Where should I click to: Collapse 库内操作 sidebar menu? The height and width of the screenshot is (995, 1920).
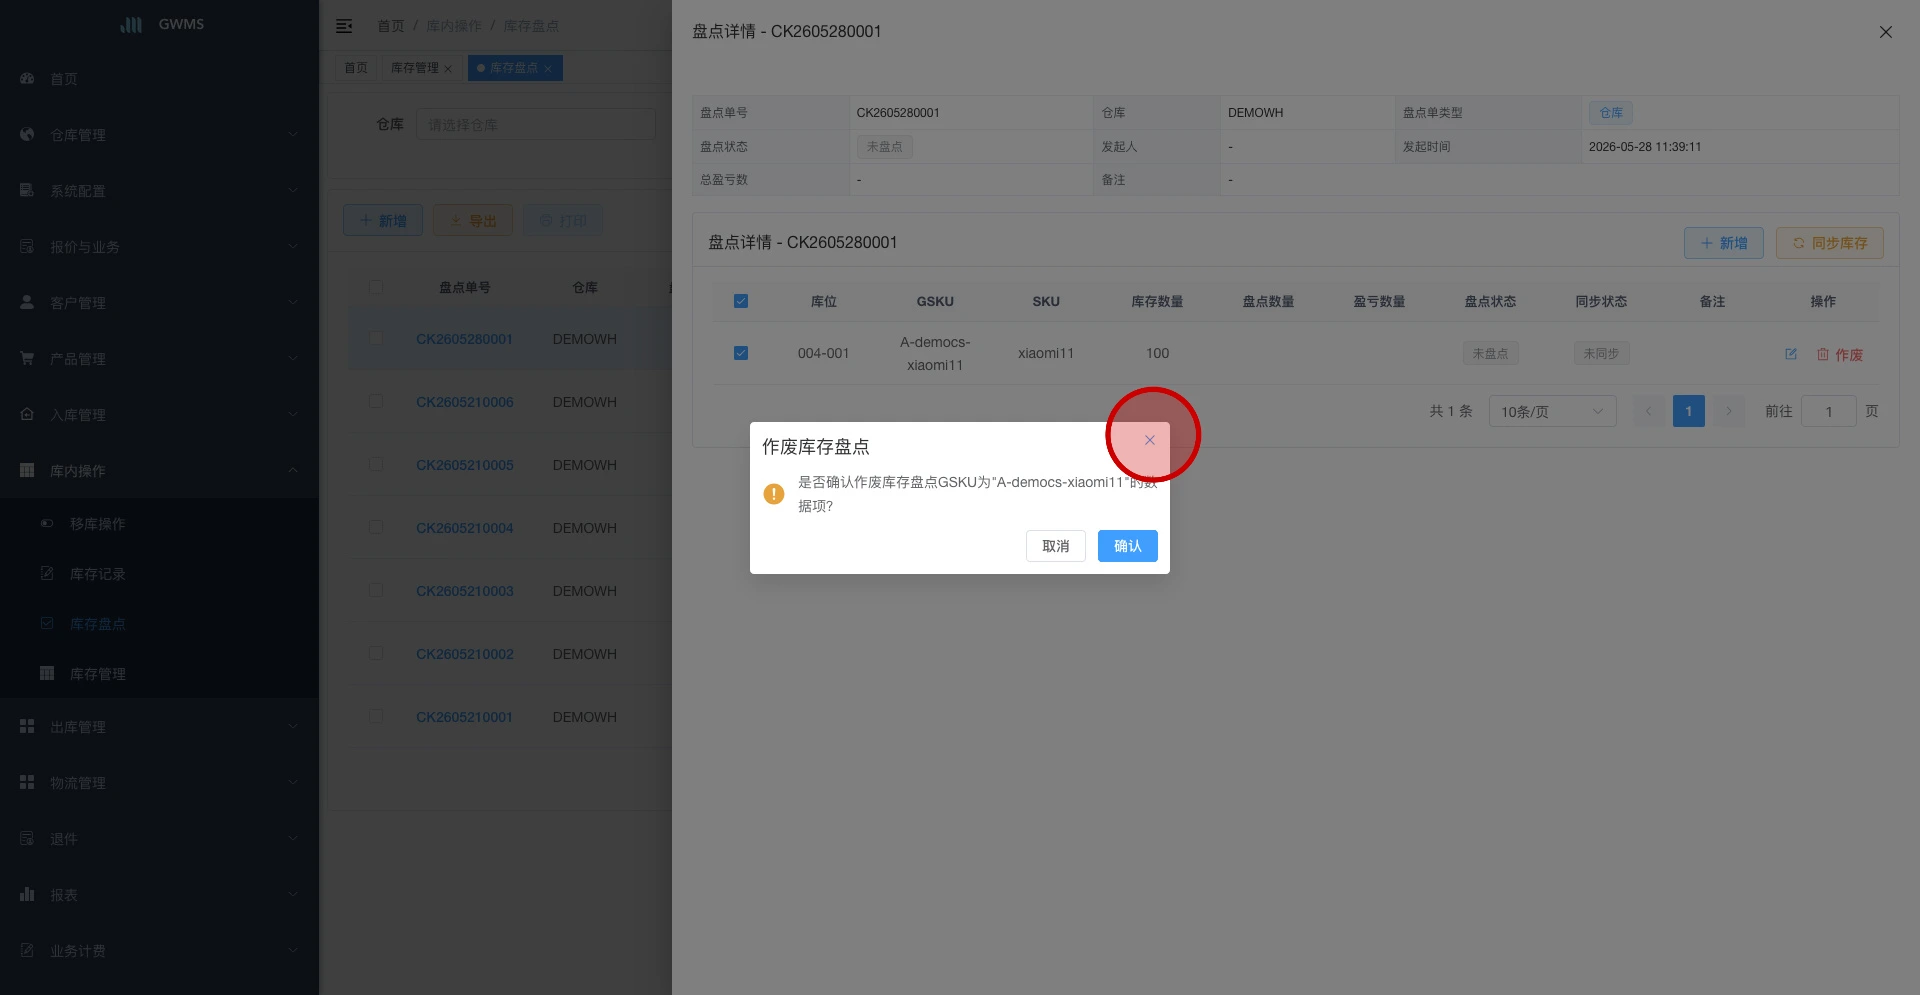point(160,471)
